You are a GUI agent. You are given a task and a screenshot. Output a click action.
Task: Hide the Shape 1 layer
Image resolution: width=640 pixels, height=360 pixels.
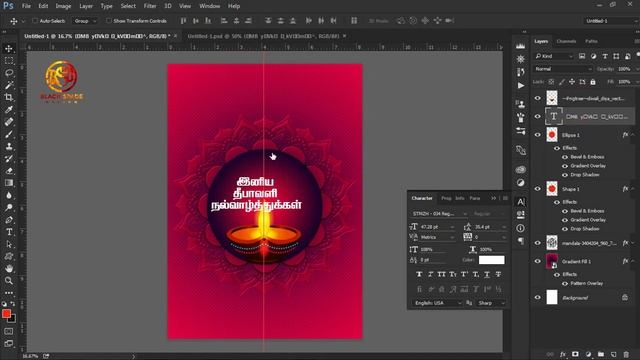click(x=538, y=189)
